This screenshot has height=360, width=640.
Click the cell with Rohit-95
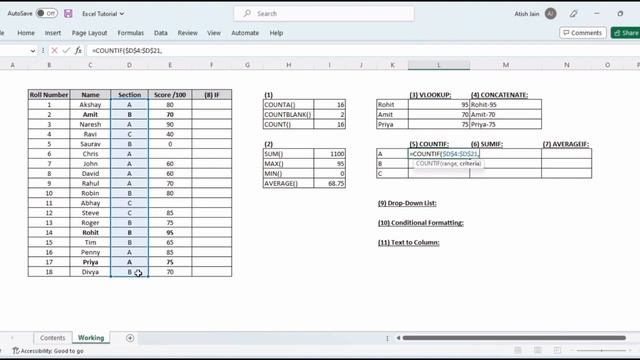(506, 104)
